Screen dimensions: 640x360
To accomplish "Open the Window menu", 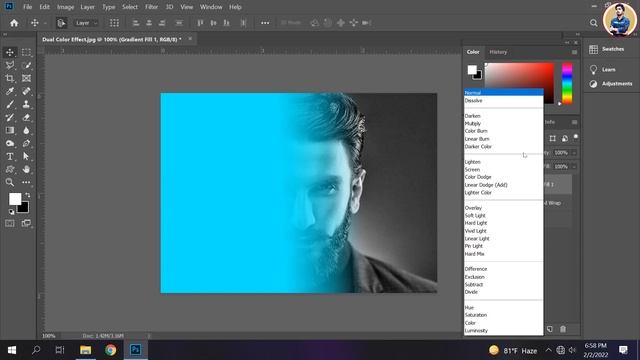I will [211, 7].
